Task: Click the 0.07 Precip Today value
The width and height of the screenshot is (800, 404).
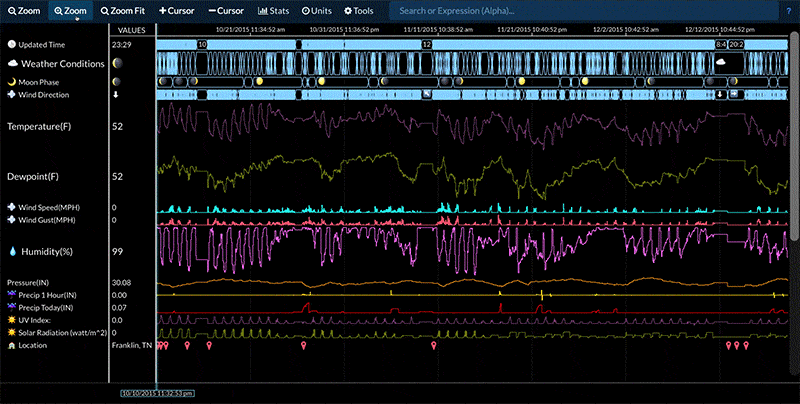Action: 119,308
